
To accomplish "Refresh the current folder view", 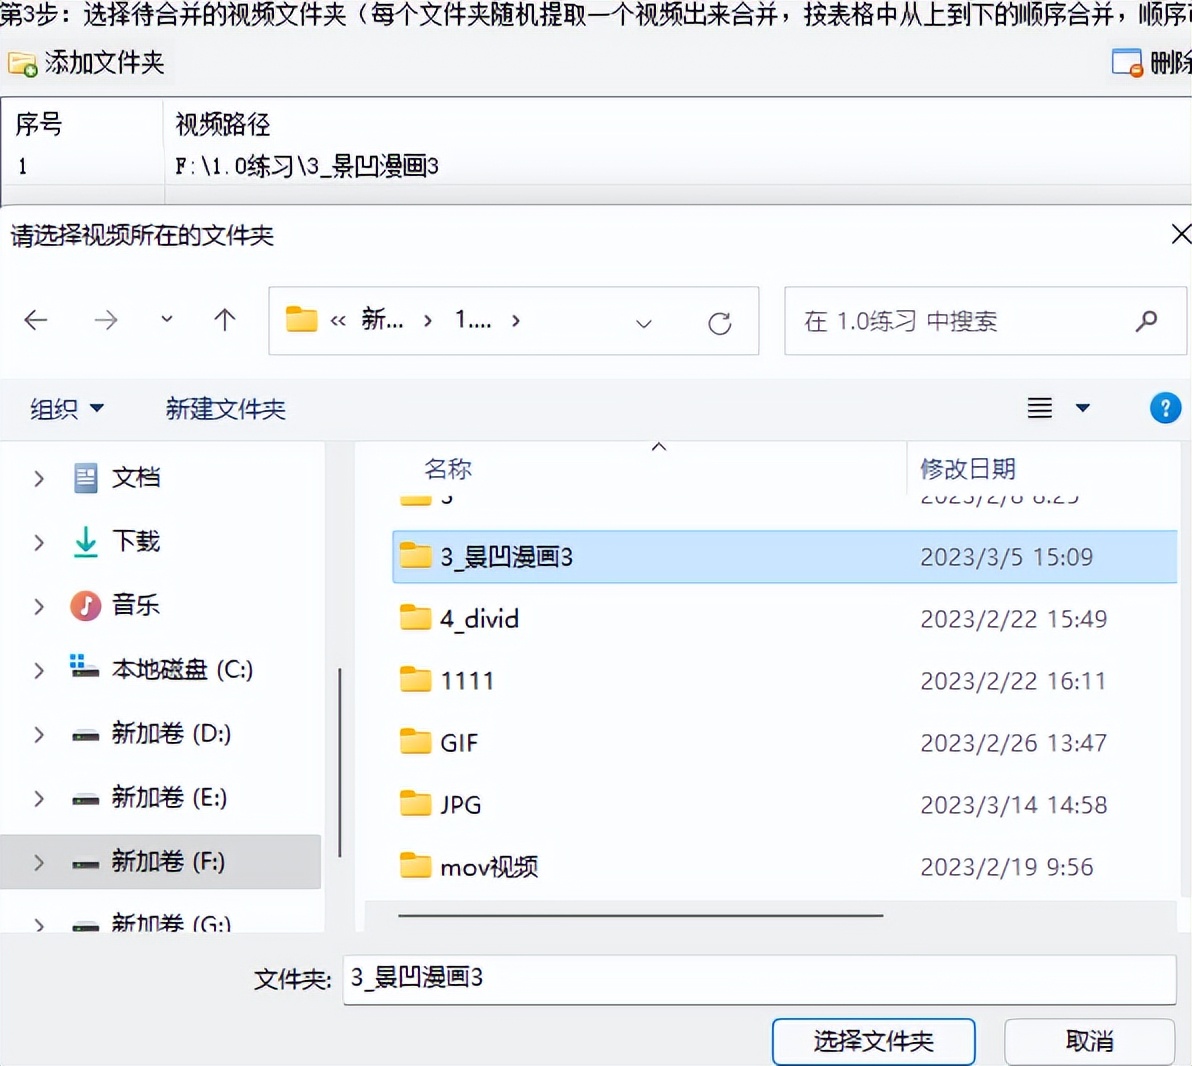I will pos(720,322).
